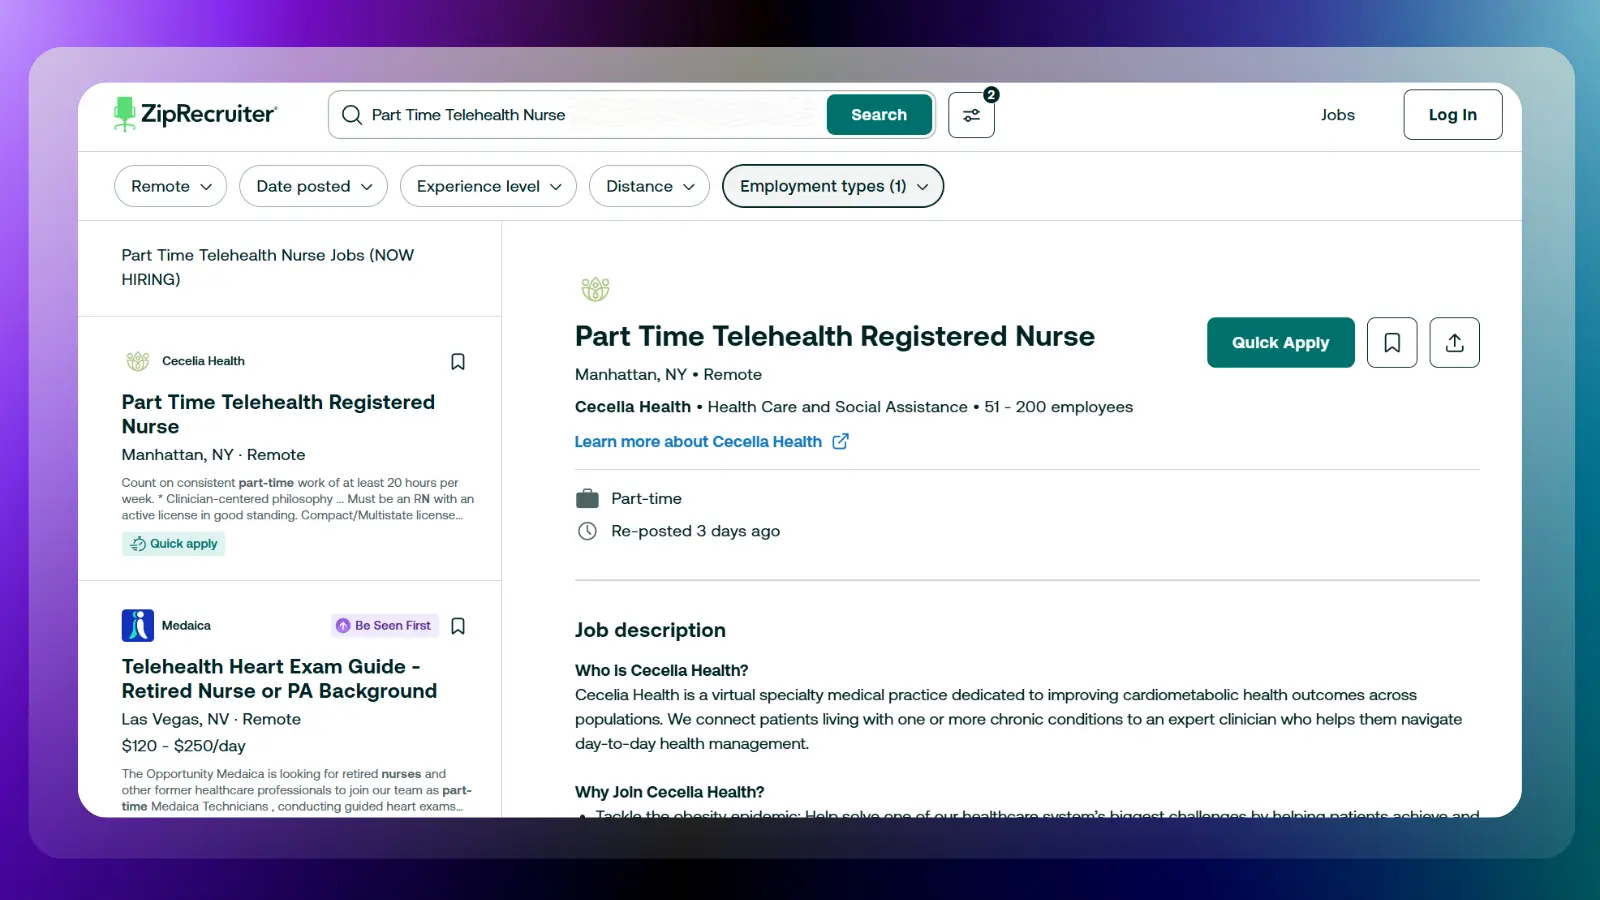The height and width of the screenshot is (900, 1600).
Task: Click 'Health Care and Social Assistance' text
Action: click(x=838, y=407)
